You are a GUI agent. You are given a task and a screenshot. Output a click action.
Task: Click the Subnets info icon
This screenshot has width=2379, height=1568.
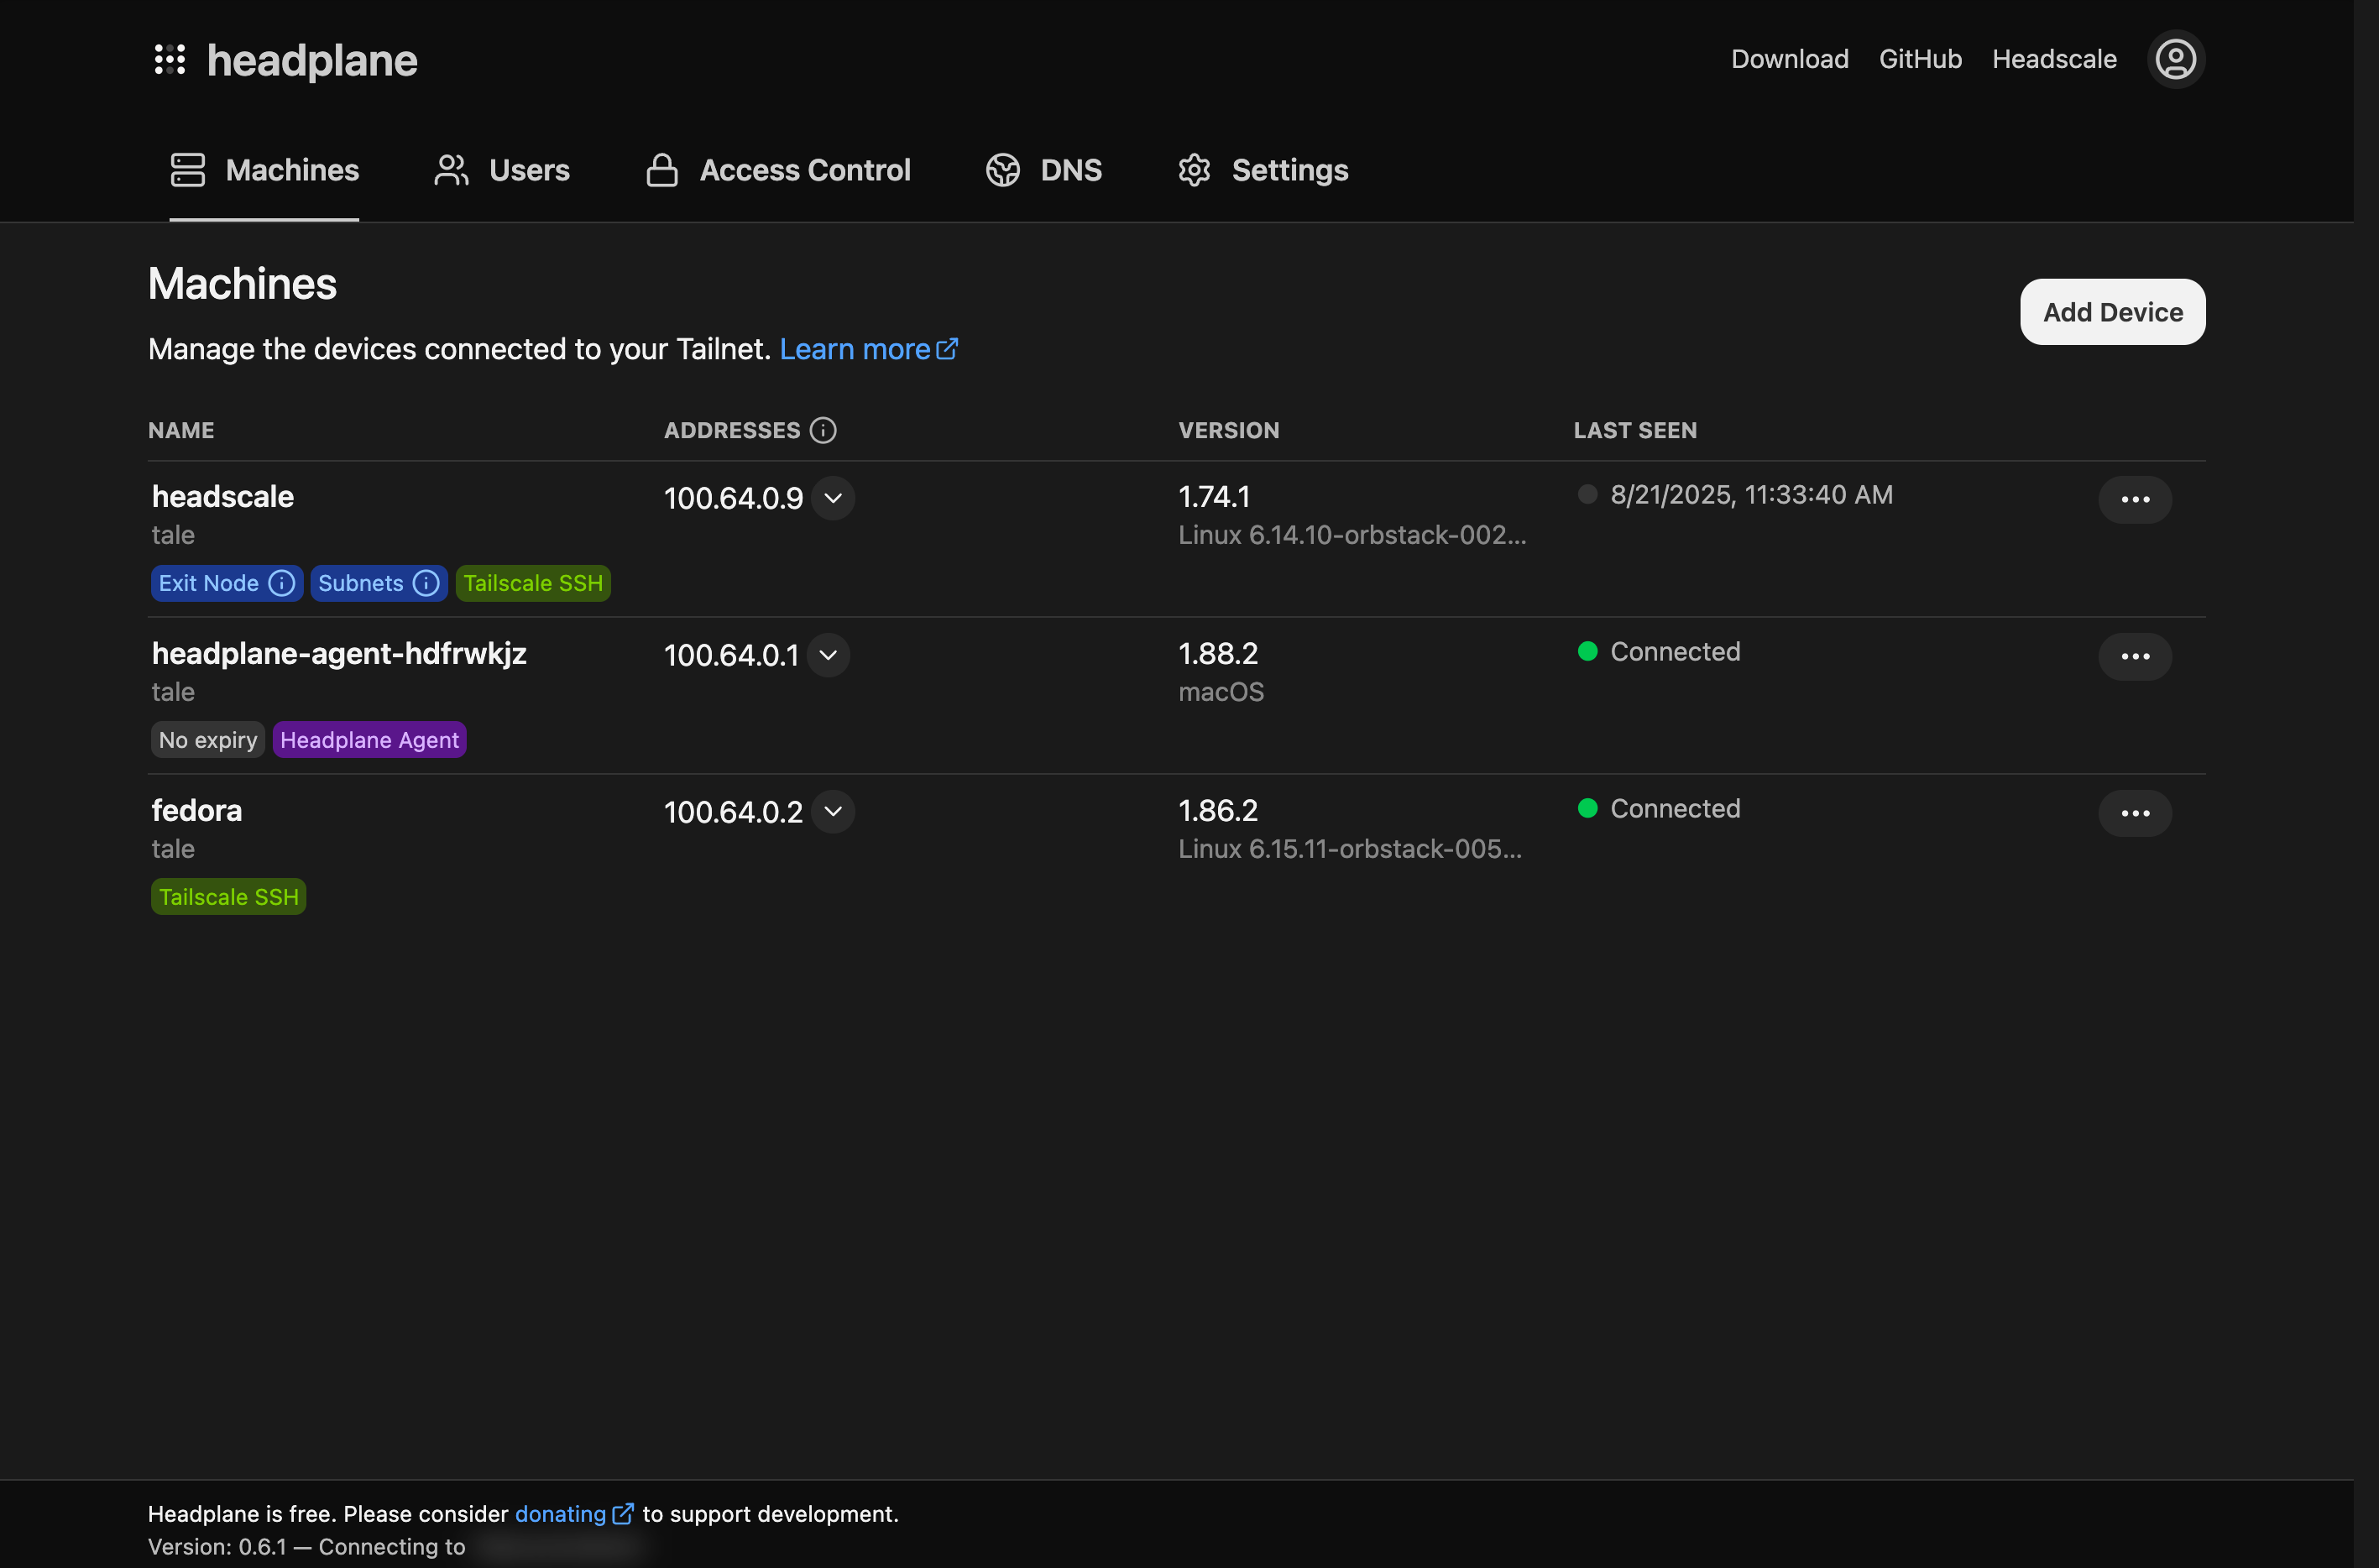tap(426, 583)
